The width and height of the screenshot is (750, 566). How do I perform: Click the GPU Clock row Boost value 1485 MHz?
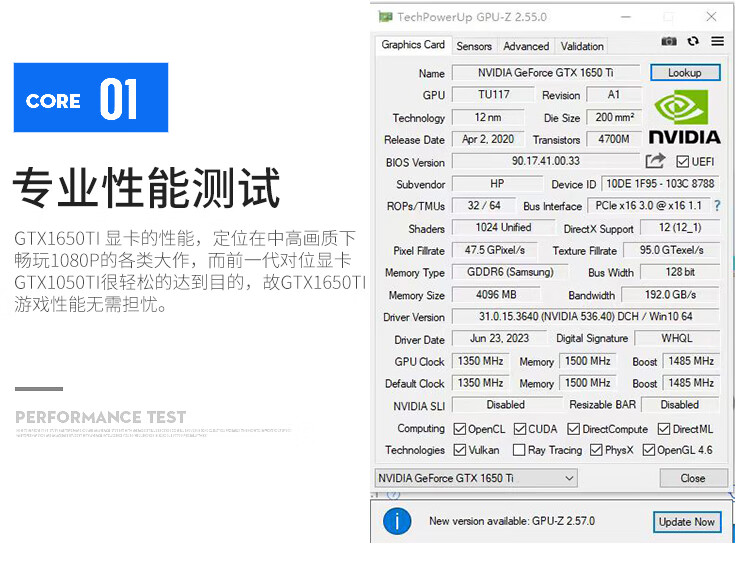tap(691, 361)
